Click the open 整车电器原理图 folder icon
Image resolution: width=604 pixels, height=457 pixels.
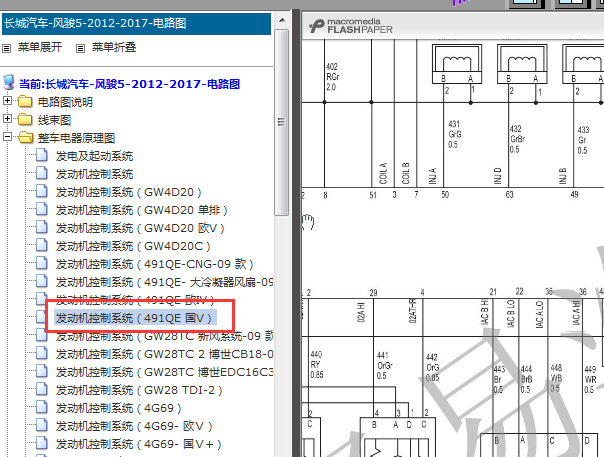click(x=25, y=138)
